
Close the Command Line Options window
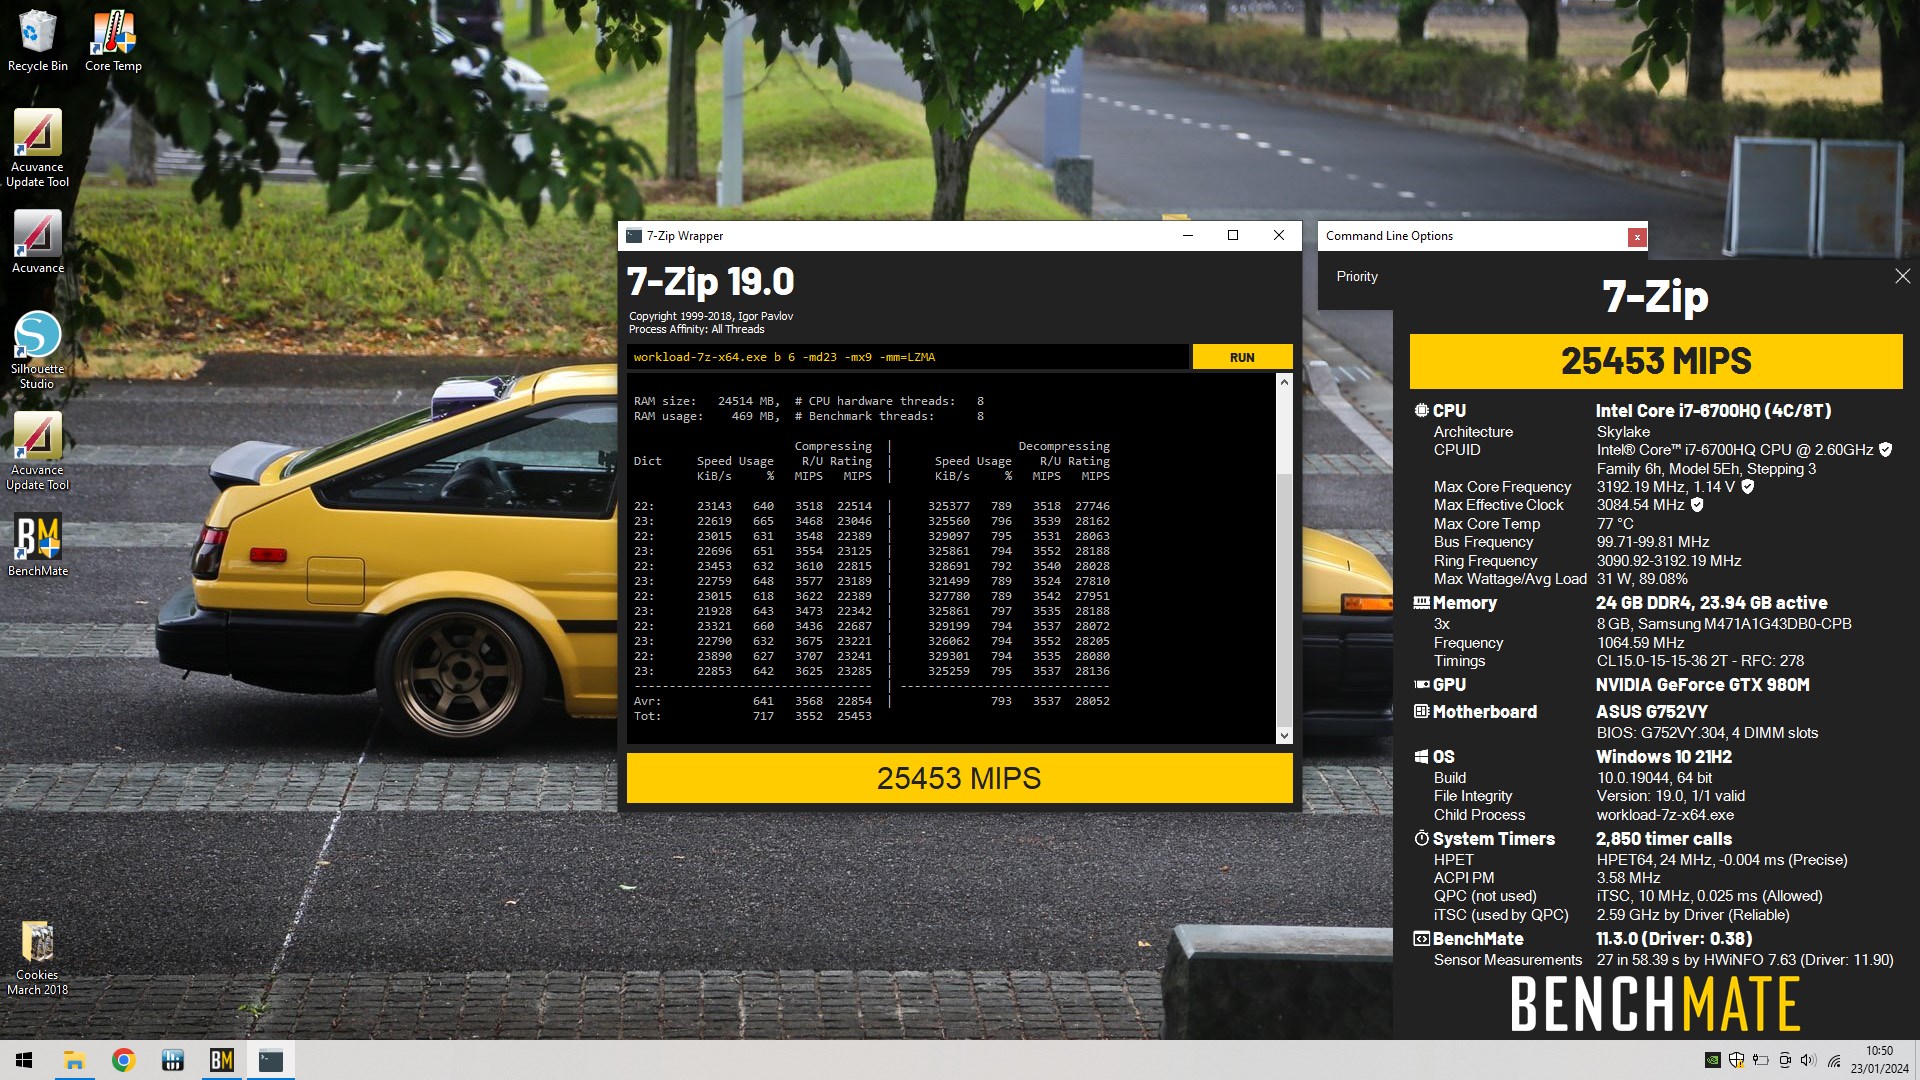1636,237
